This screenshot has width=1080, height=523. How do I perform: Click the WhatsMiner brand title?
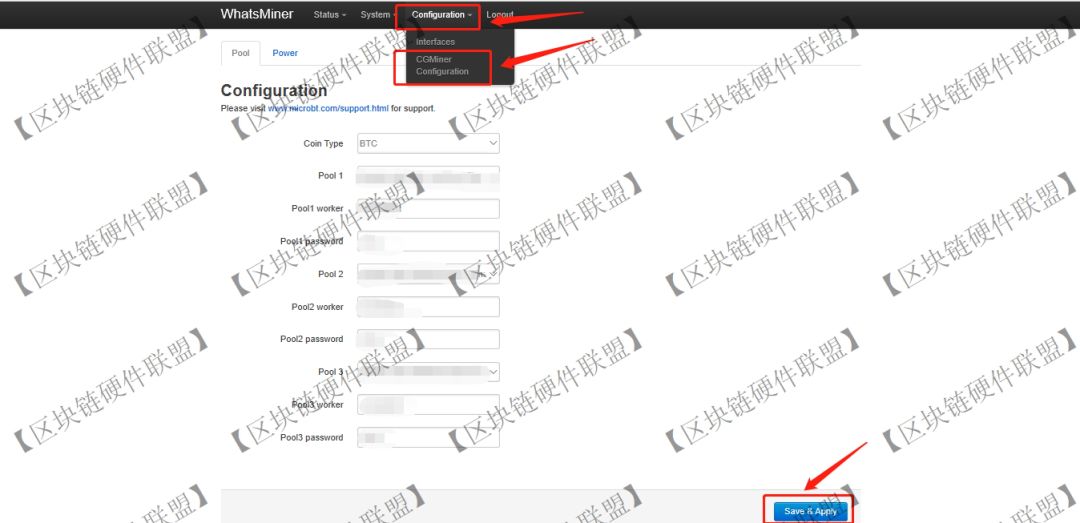256,14
